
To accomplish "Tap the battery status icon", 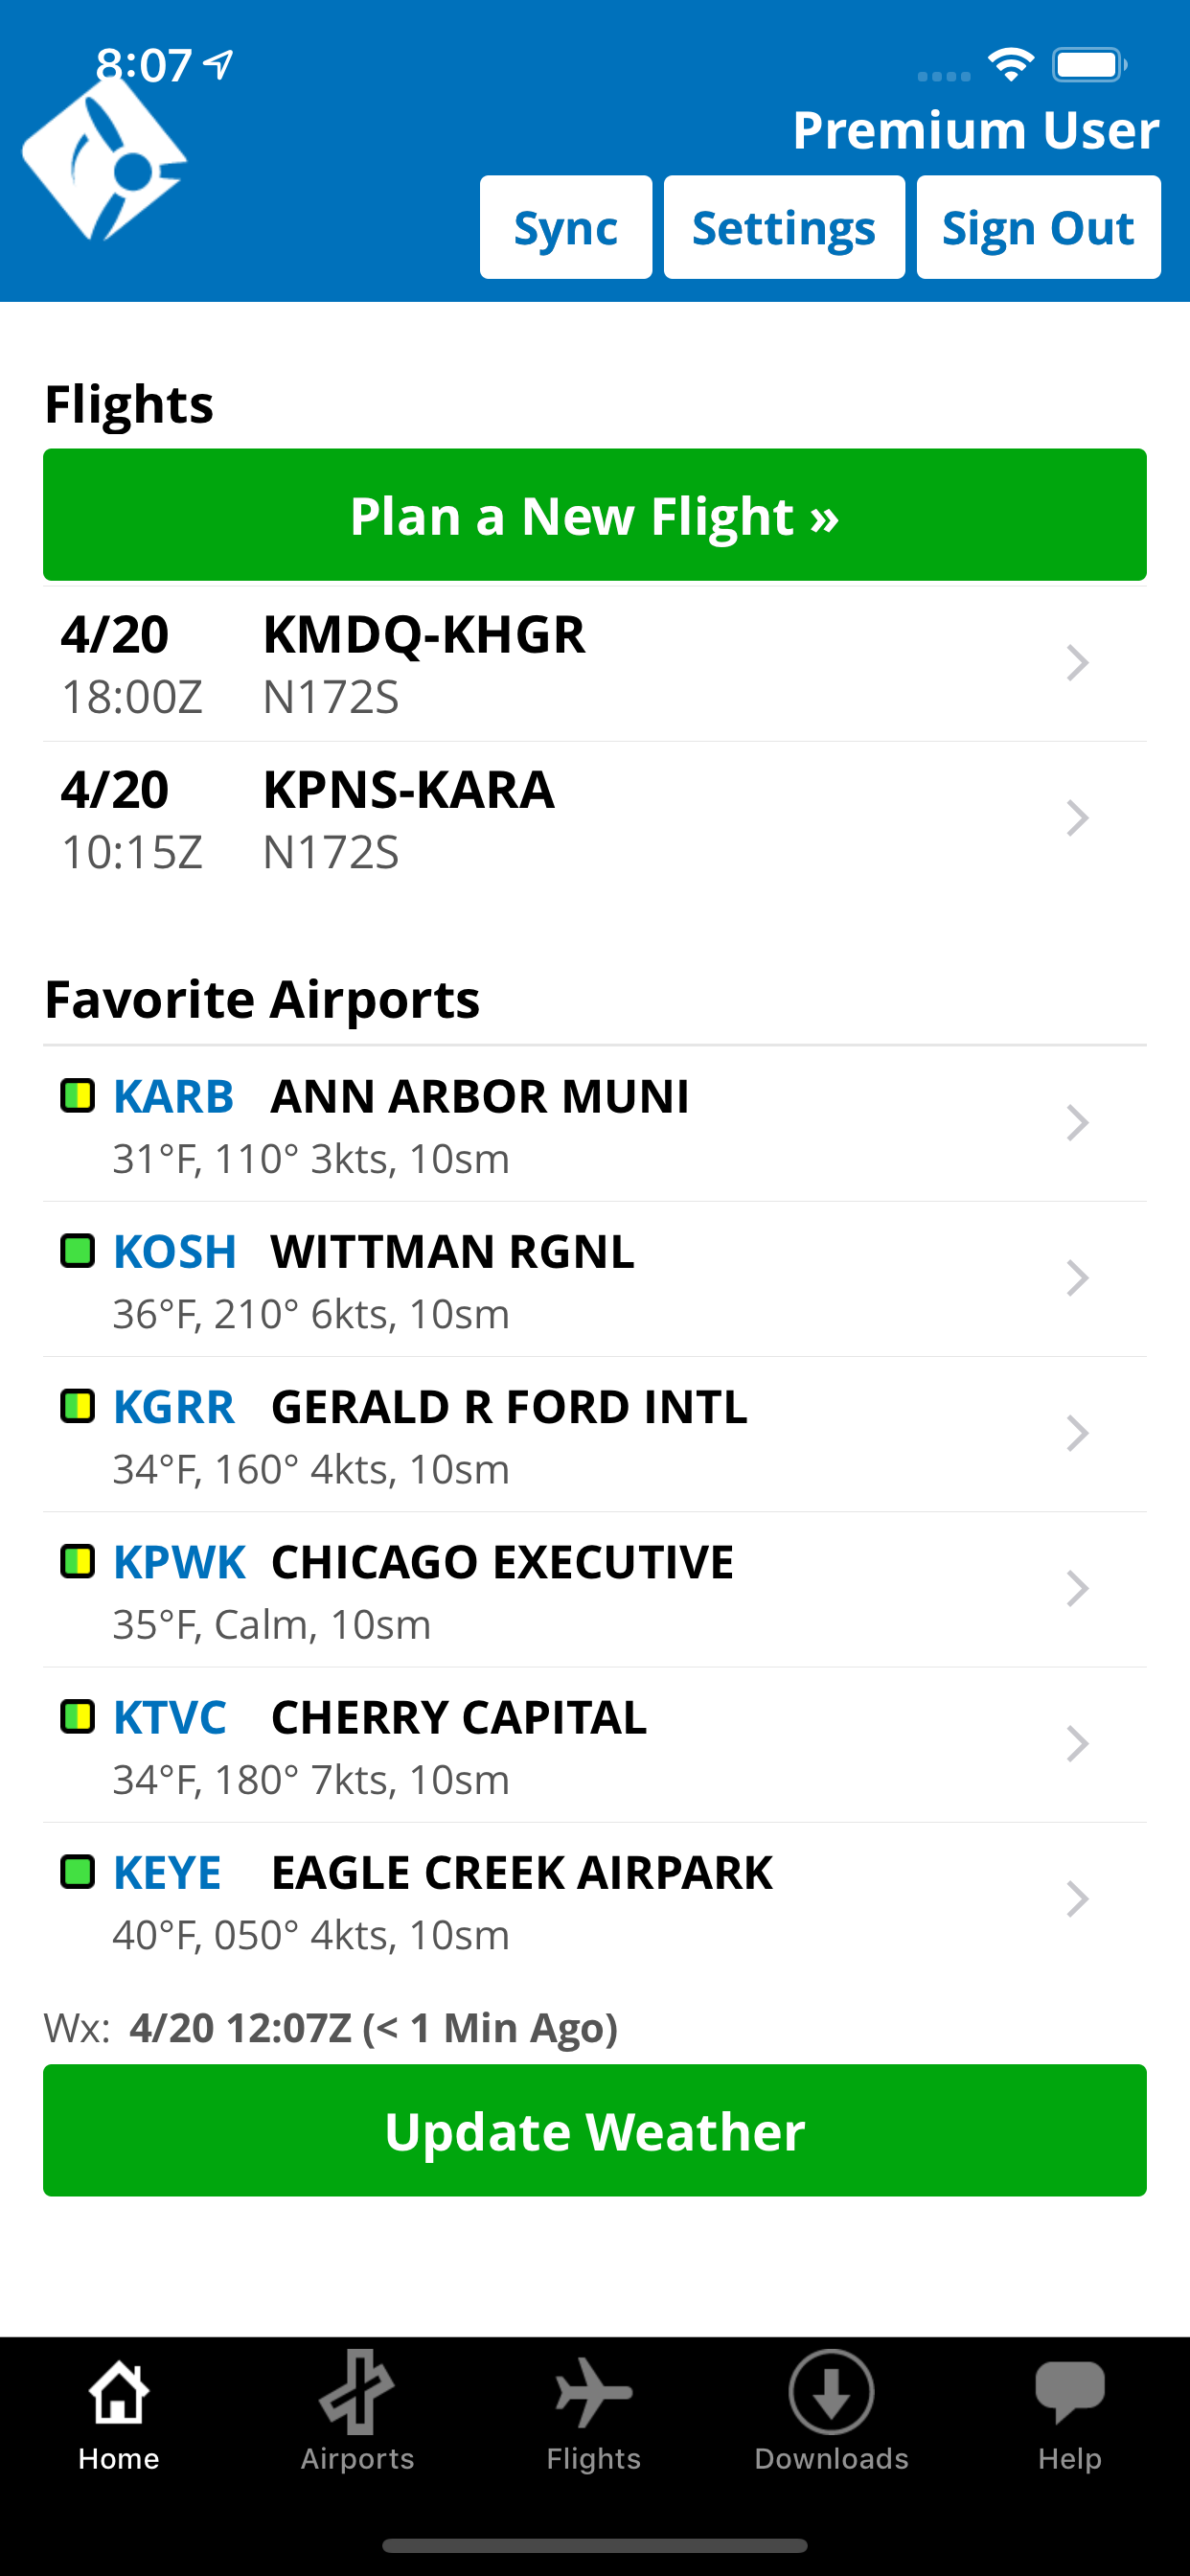I will 1089,65.
